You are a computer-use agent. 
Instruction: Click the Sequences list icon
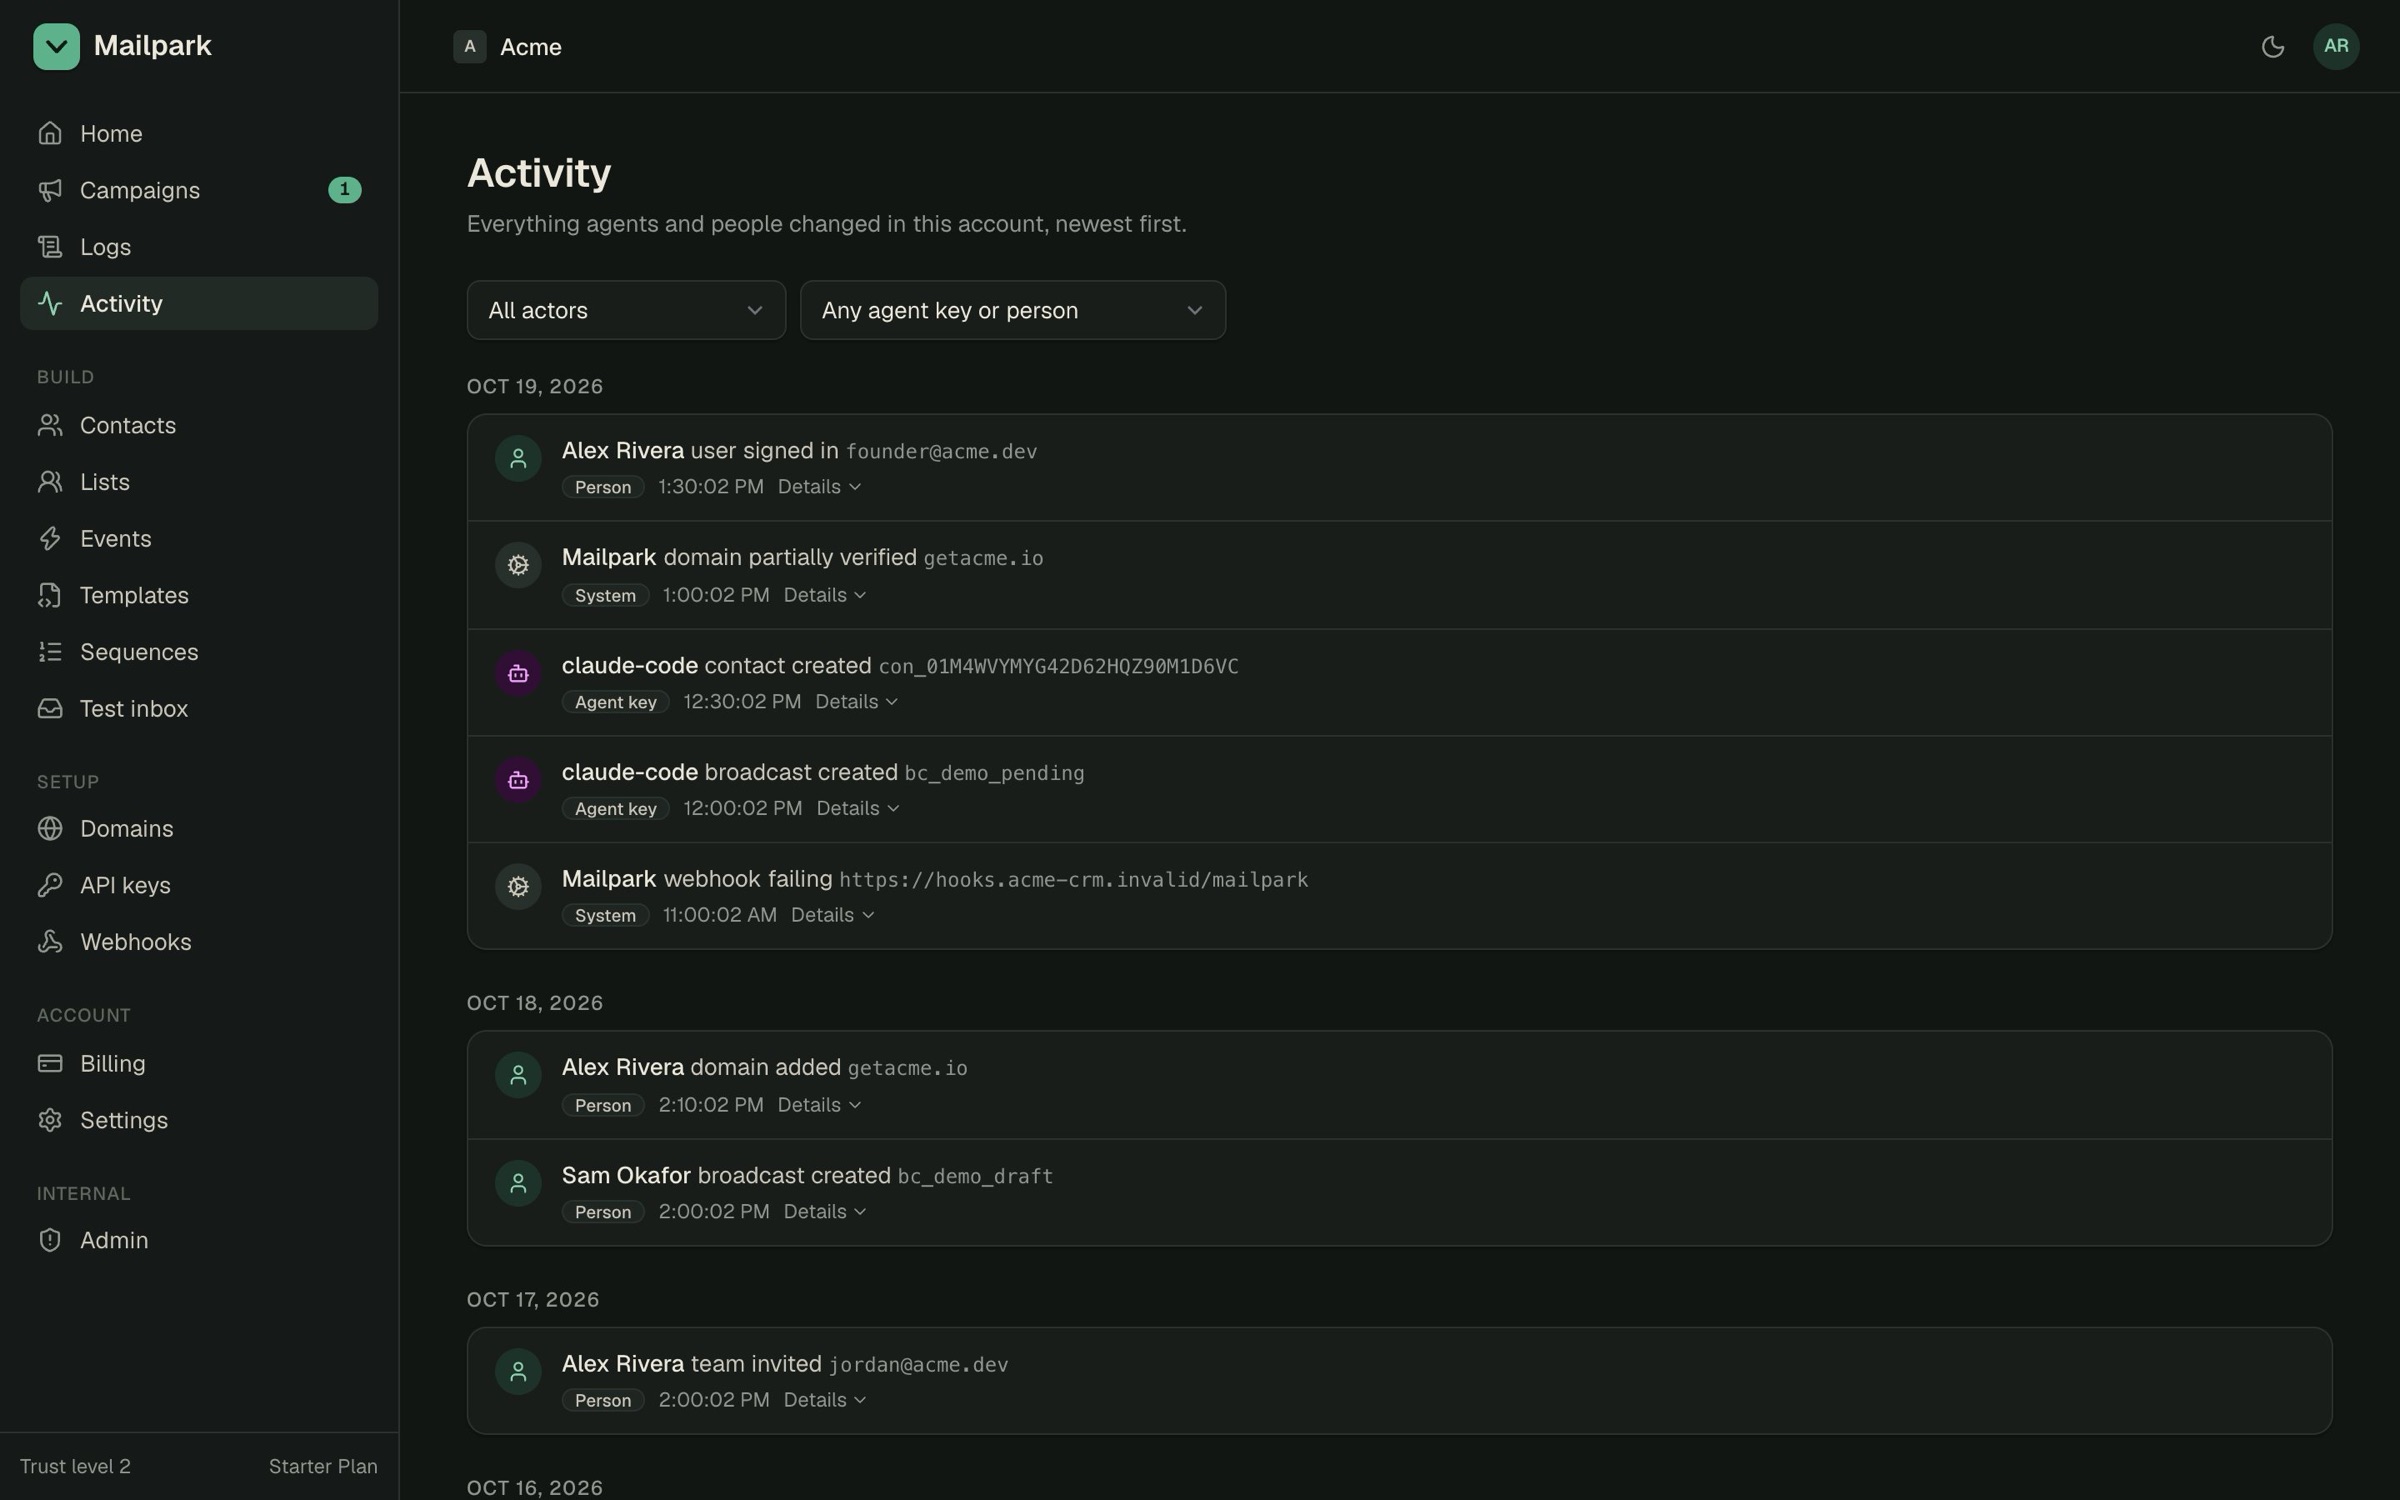(x=50, y=652)
